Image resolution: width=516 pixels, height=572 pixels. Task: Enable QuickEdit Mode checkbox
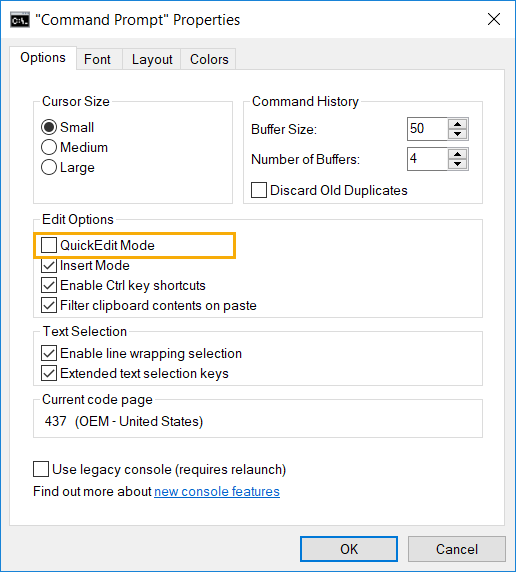49,245
